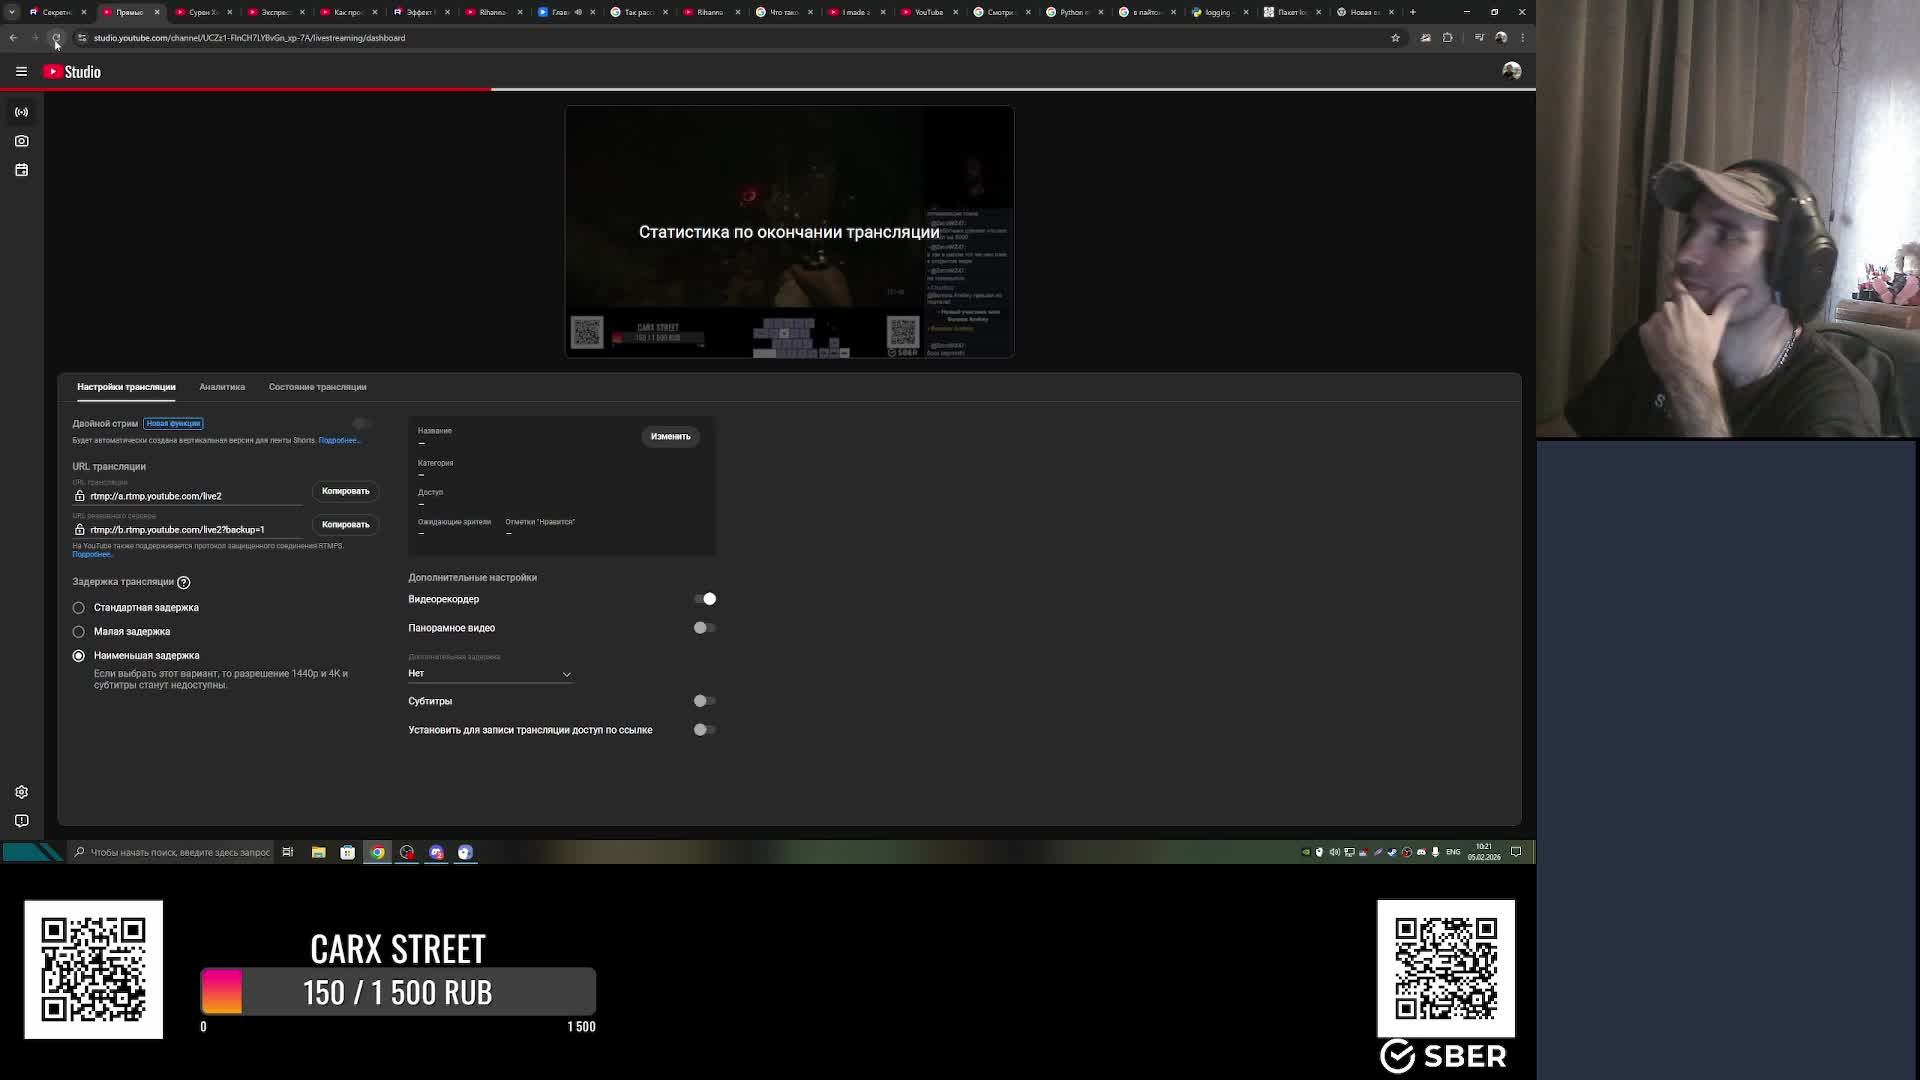Open settings gear in left sidebar

click(21, 792)
